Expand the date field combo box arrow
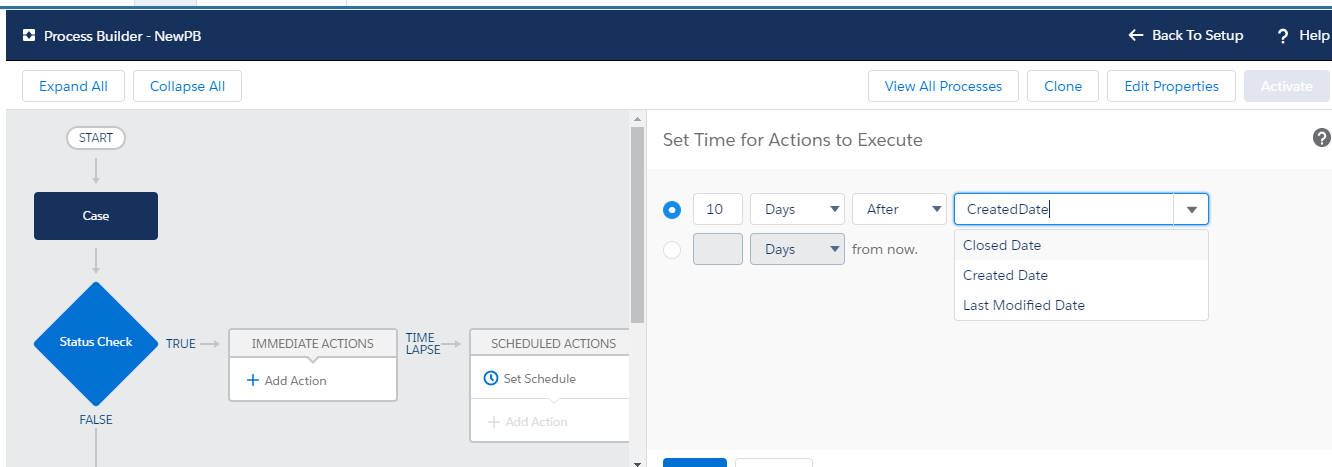 tap(1191, 210)
